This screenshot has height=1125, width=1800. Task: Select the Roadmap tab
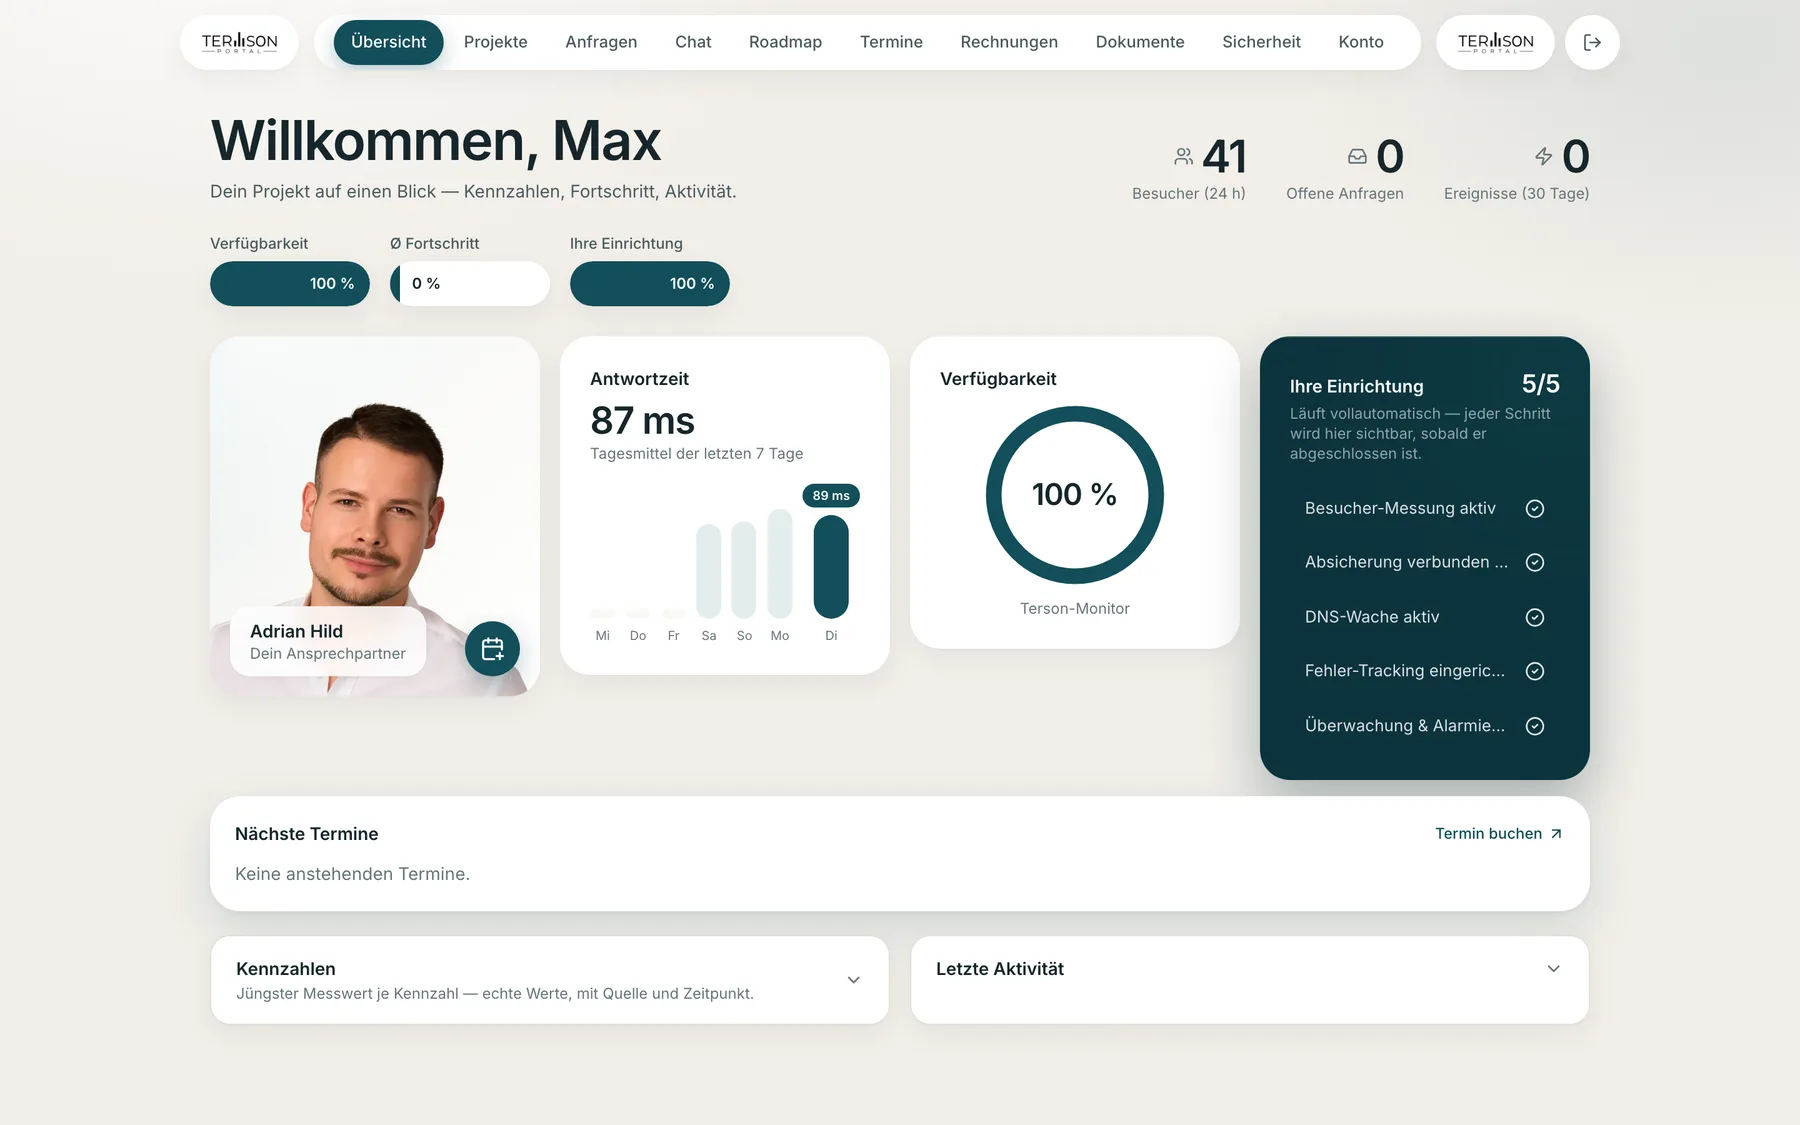tap(785, 42)
